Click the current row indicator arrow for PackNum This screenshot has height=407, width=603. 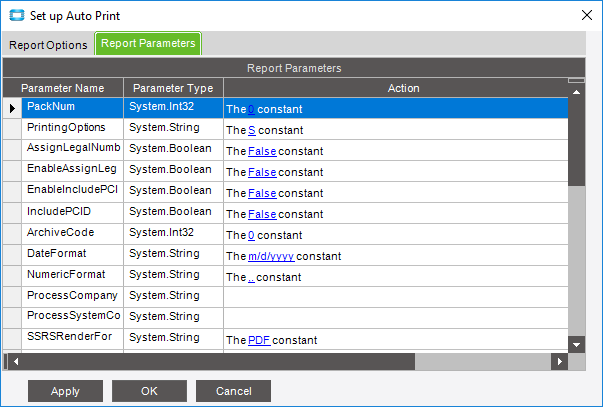pyautogui.click(x=12, y=108)
